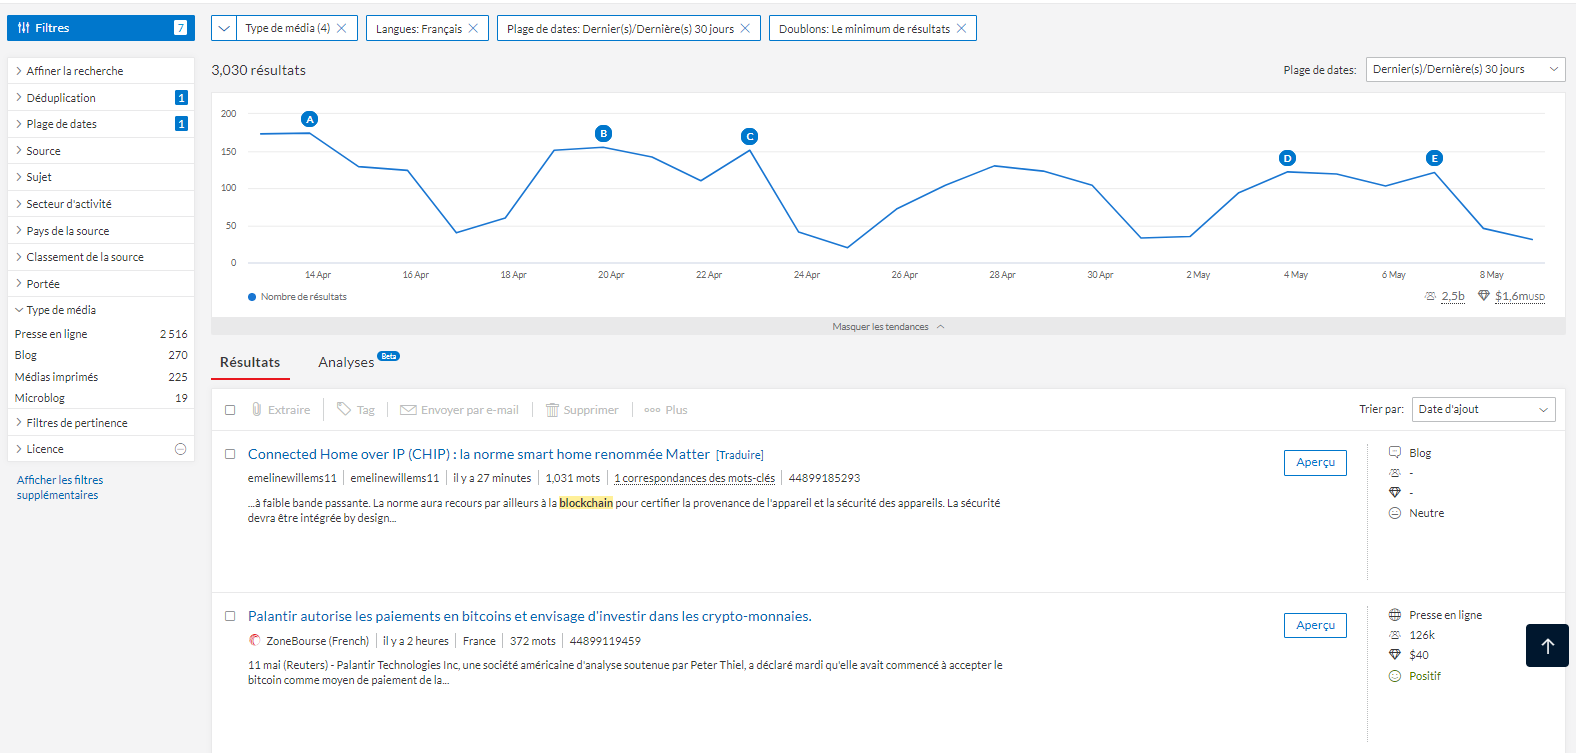Click the Presse en ligne globe icon
This screenshot has width=1576, height=753.
[1395, 615]
